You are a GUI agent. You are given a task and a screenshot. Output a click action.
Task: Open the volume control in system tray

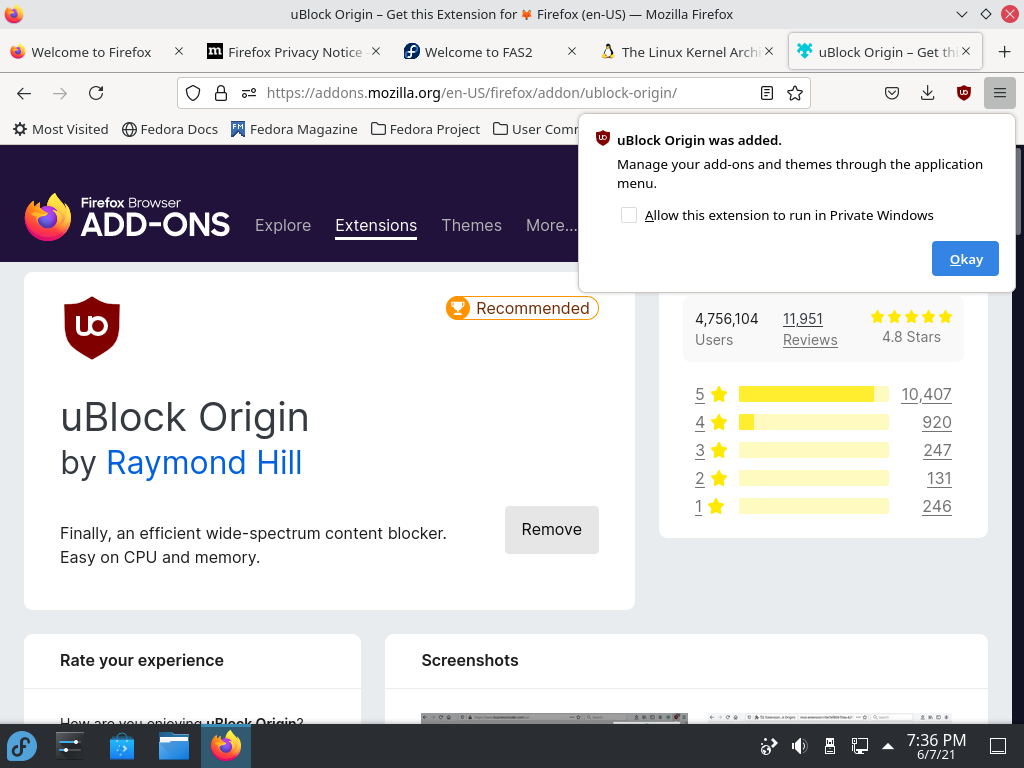[799, 746]
